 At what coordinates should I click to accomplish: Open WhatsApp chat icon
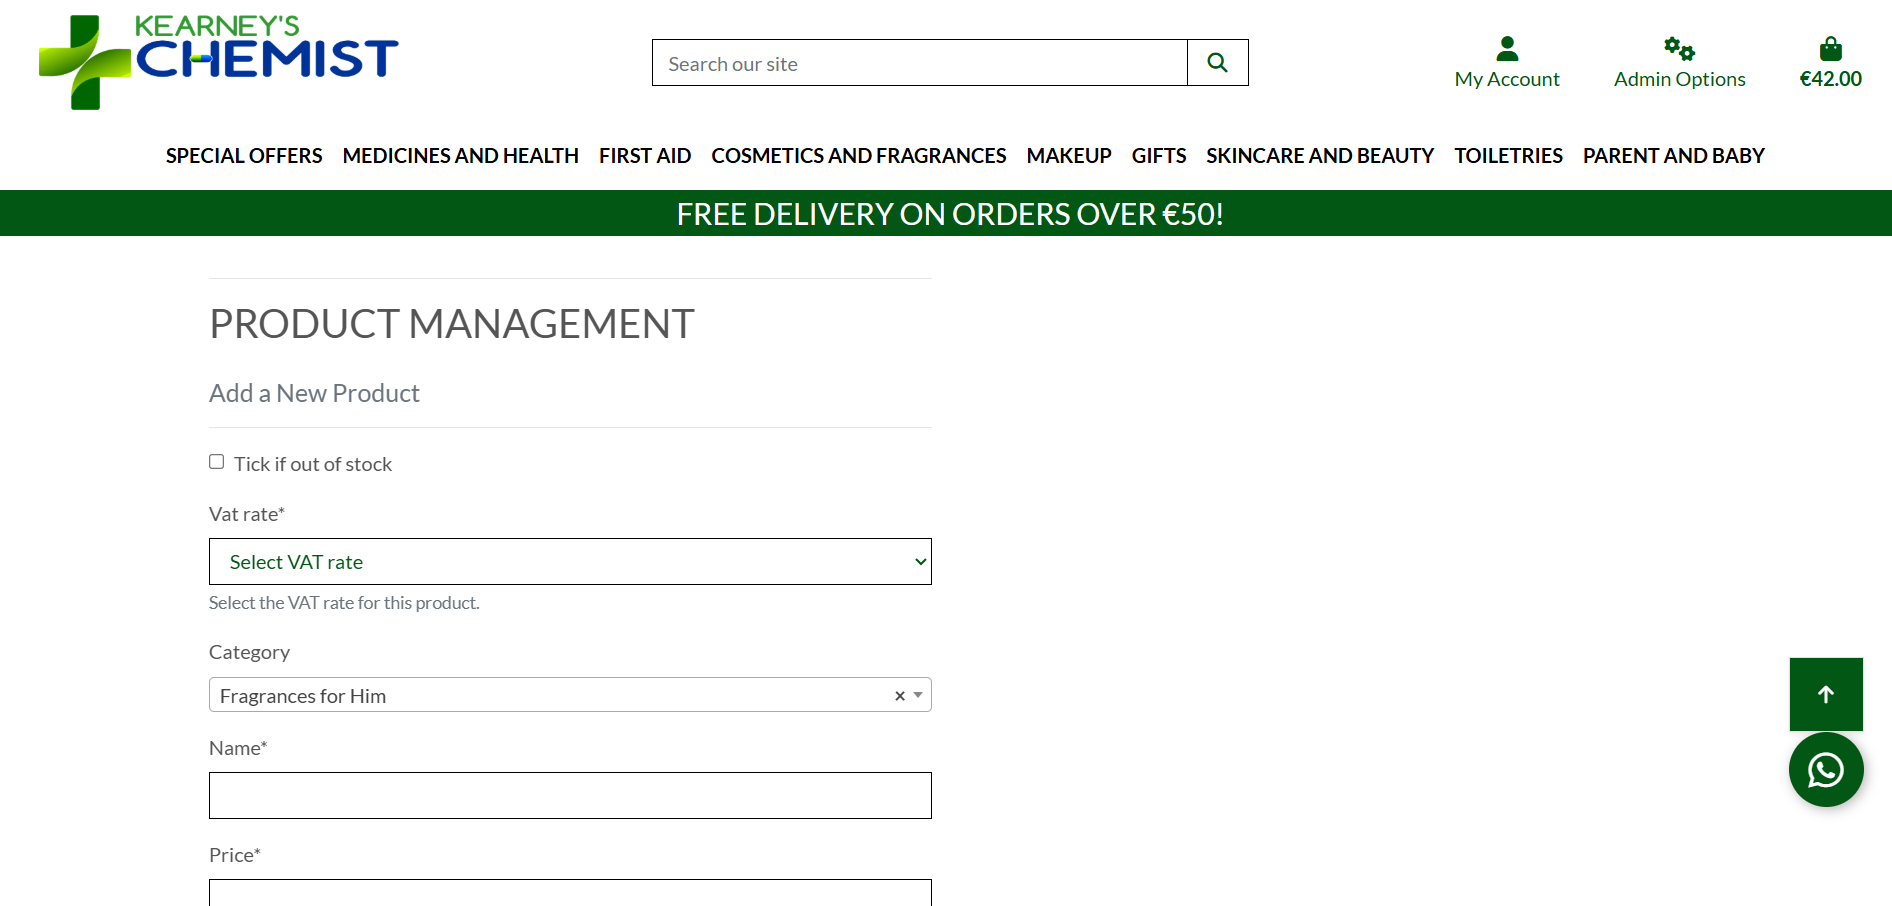1825,769
